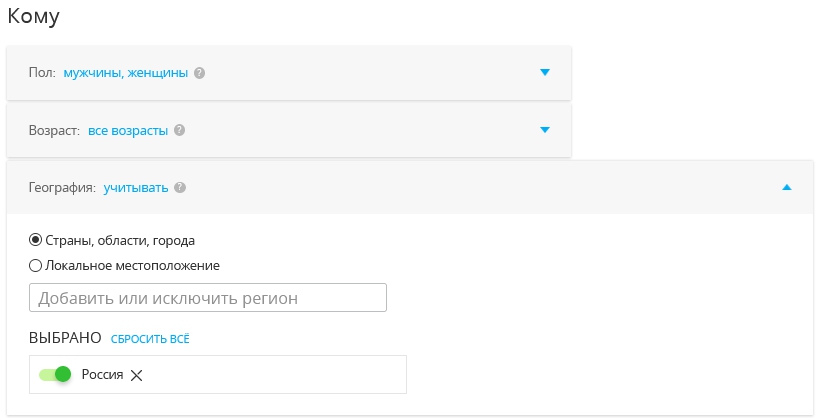Click the ВЫБРАНО heading text
816x418 pixels.
[x=65, y=338]
